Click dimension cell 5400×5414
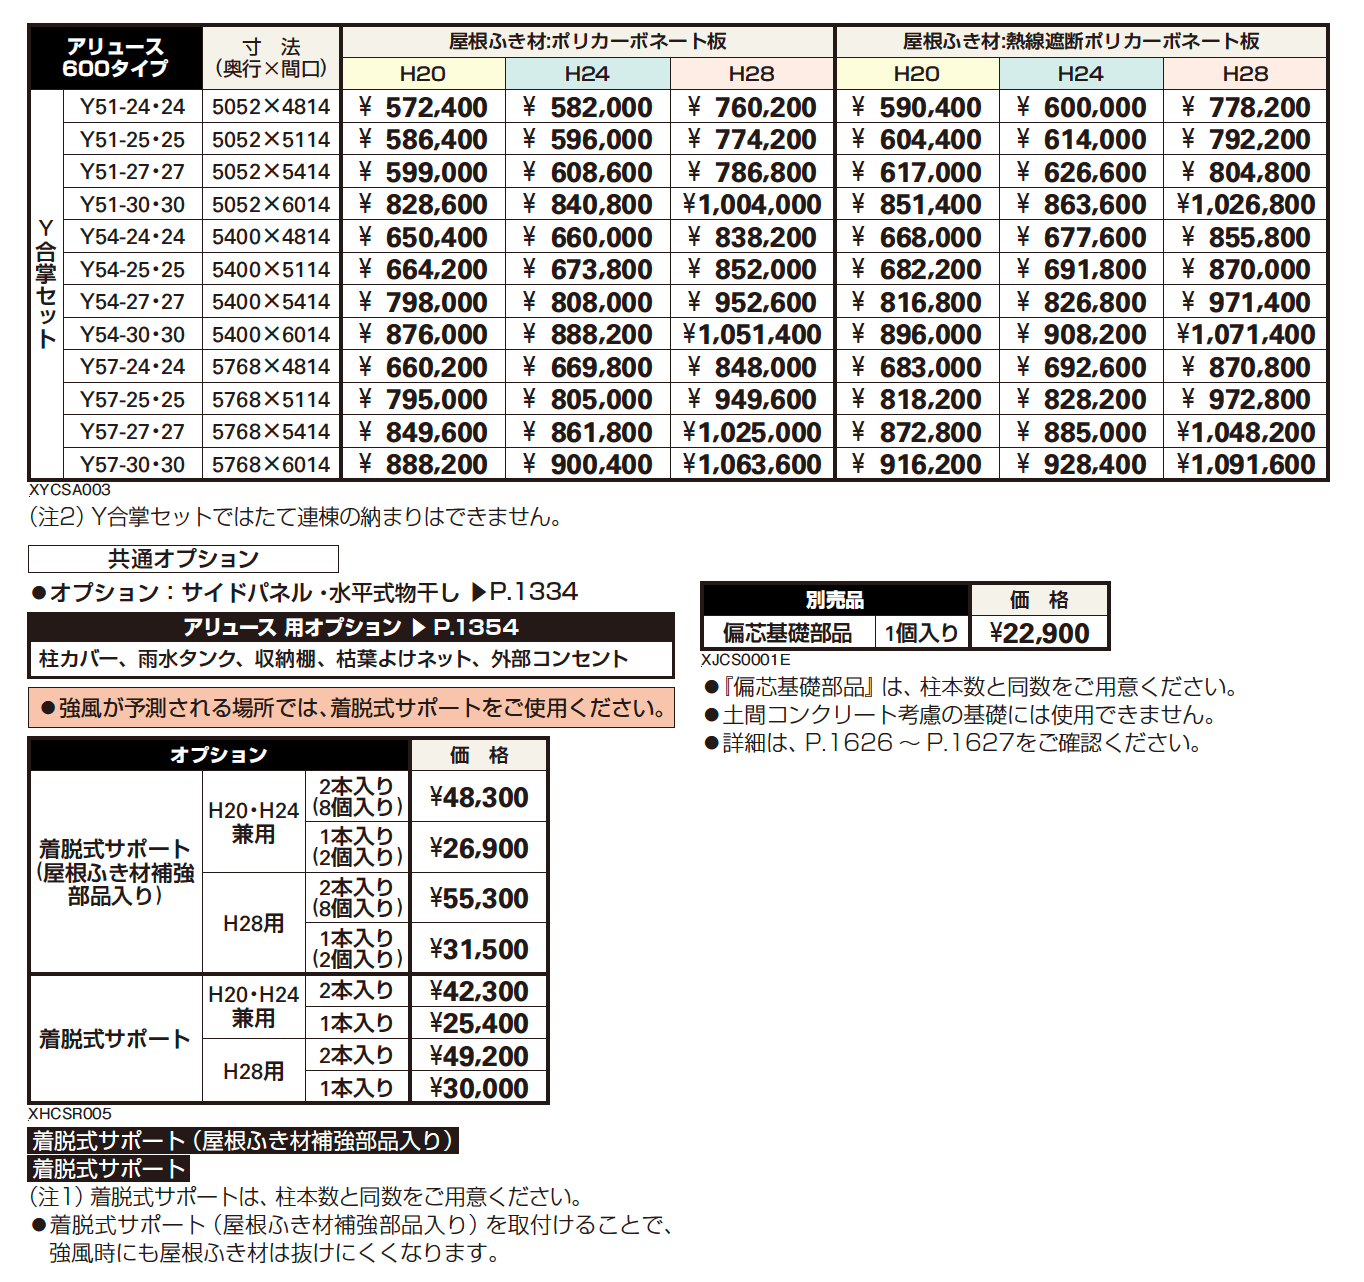 point(271,302)
